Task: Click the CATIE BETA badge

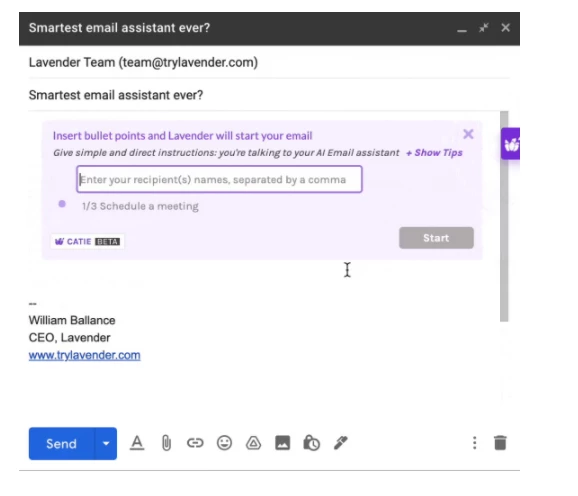Action: tap(87, 241)
